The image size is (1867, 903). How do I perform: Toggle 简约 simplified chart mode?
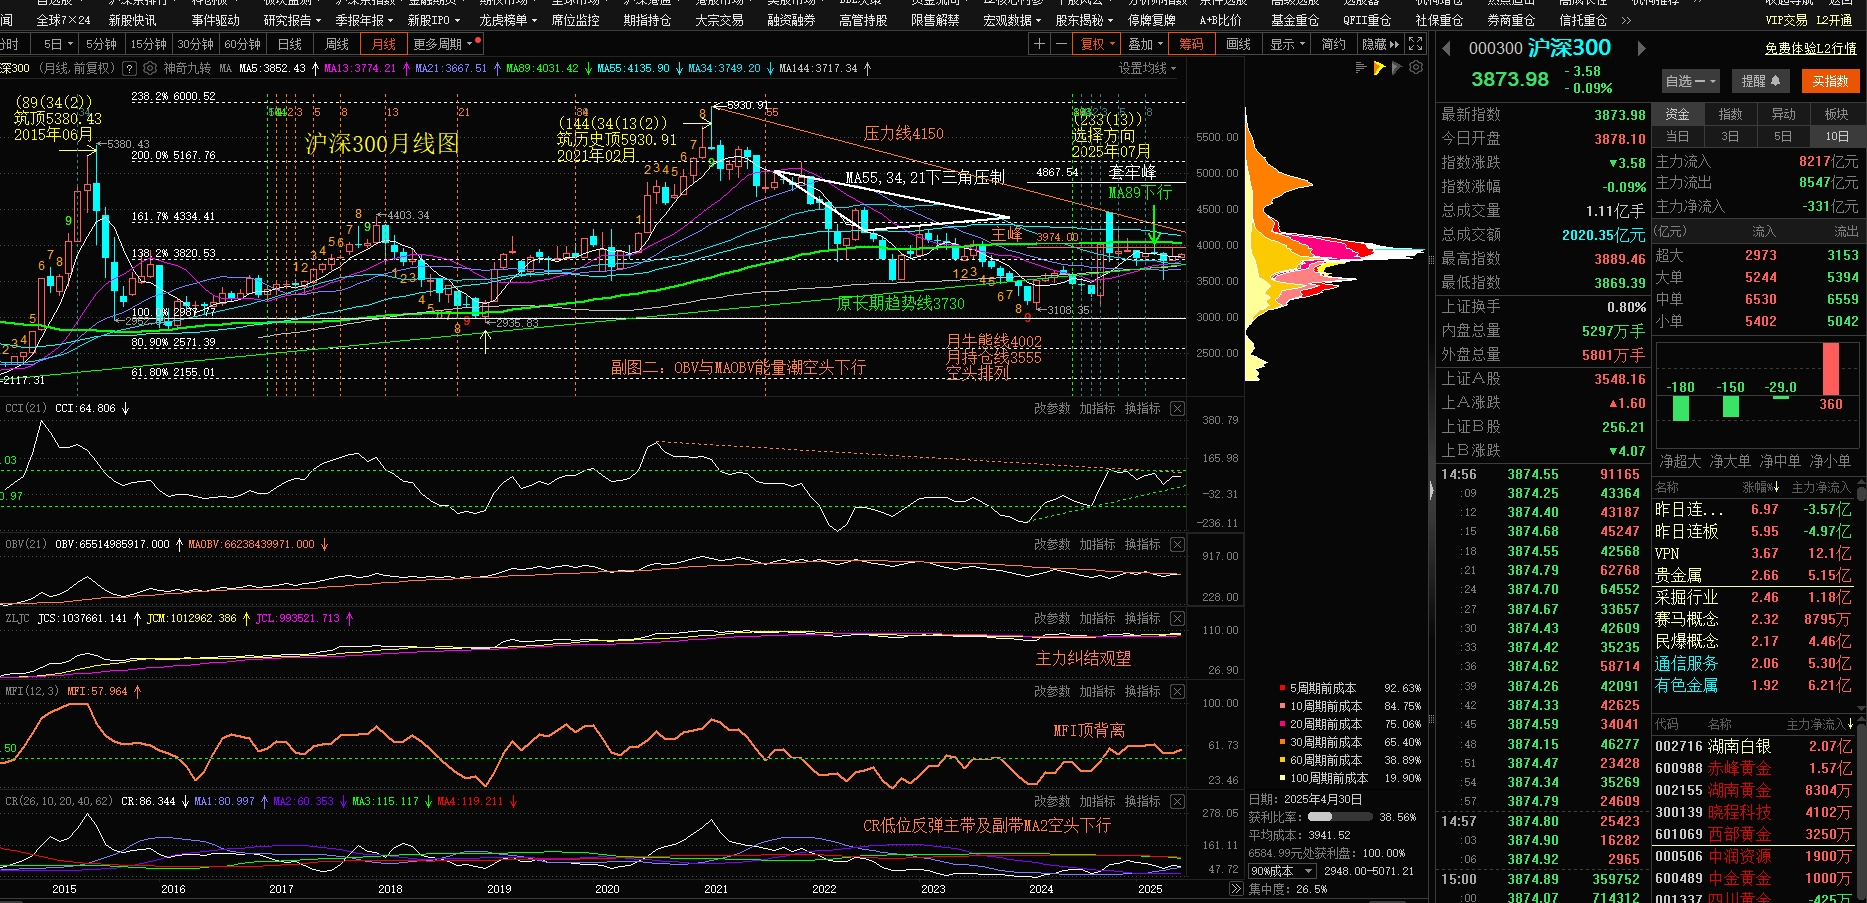click(1333, 44)
